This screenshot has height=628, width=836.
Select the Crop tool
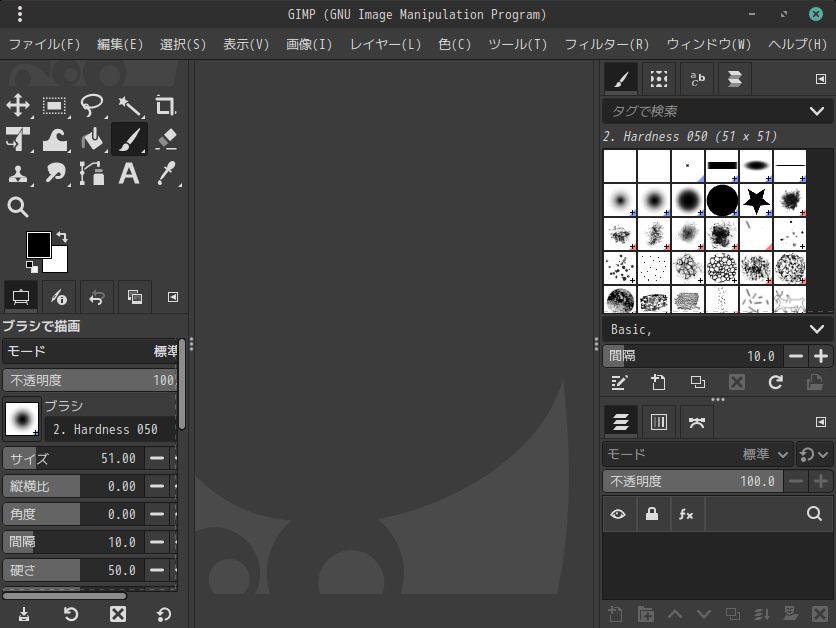(x=166, y=105)
